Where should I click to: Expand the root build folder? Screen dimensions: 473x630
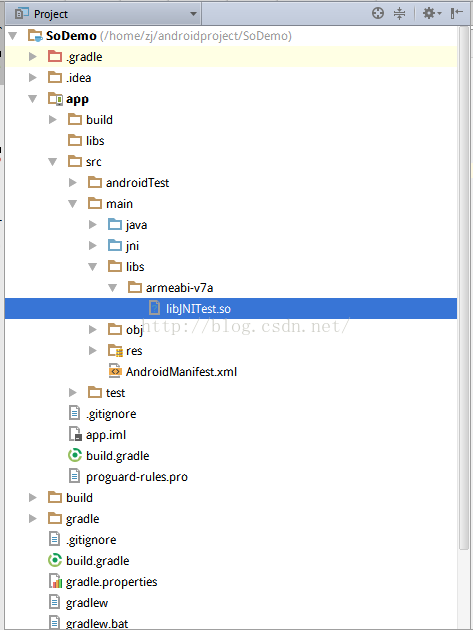pos(33,498)
